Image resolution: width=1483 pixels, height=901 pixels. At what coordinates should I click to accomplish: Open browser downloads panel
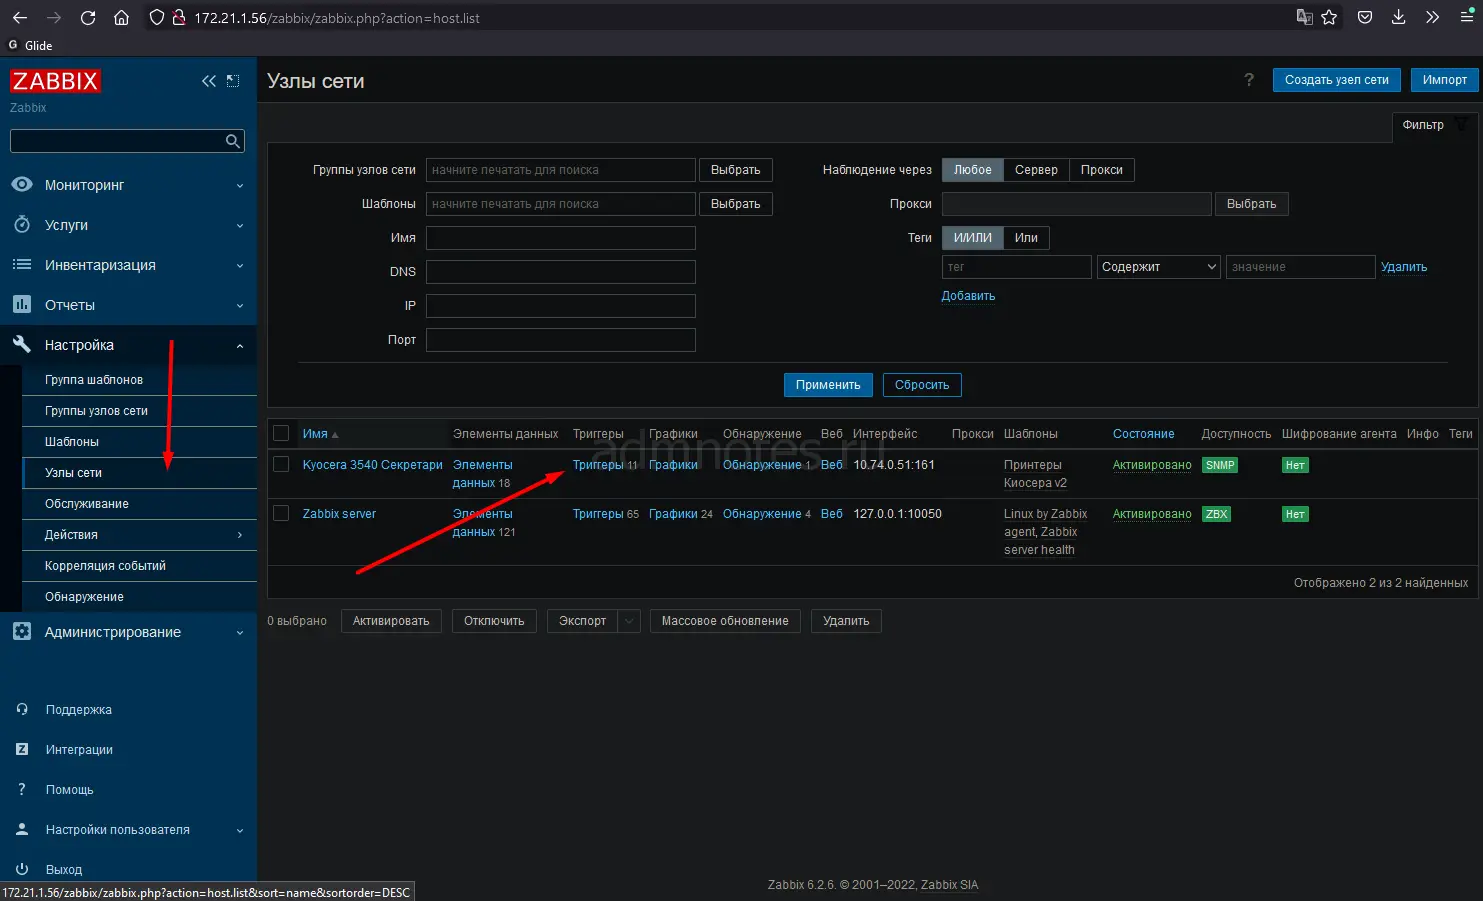coord(1398,18)
